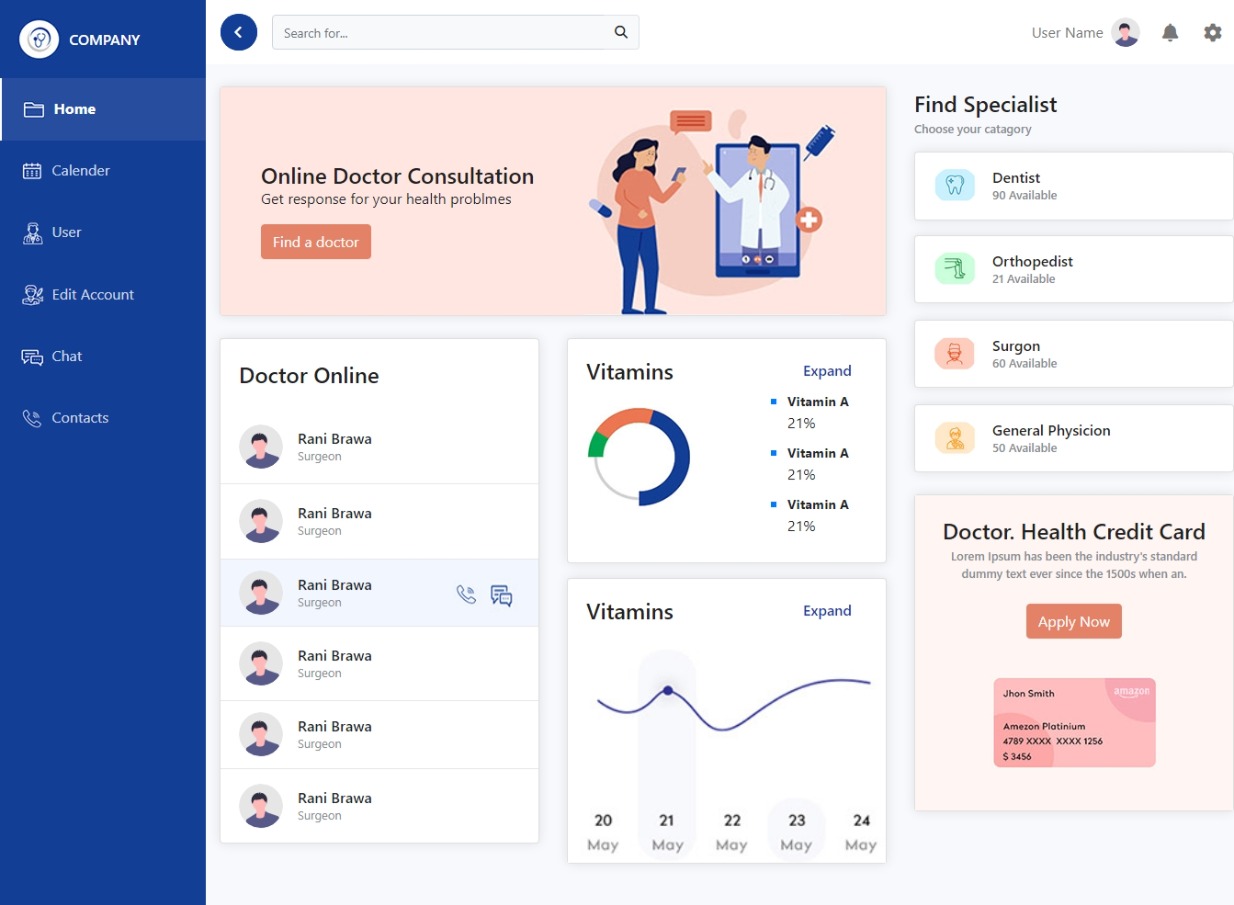Image resolution: width=1234 pixels, height=905 pixels.
Task: Expand the Vitamins line chart card
Action: [827, 611]
